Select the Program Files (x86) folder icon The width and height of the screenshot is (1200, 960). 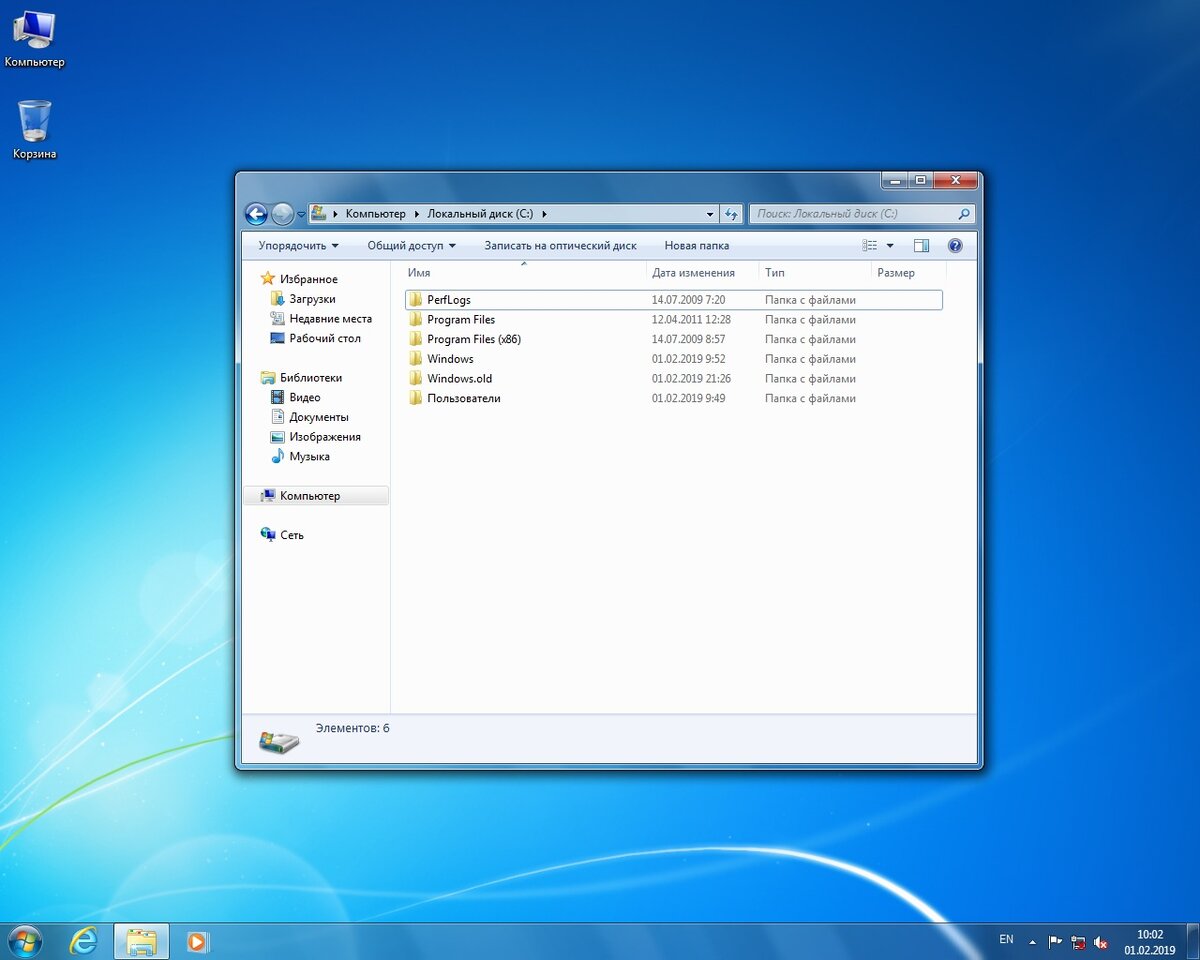(415, 339)
